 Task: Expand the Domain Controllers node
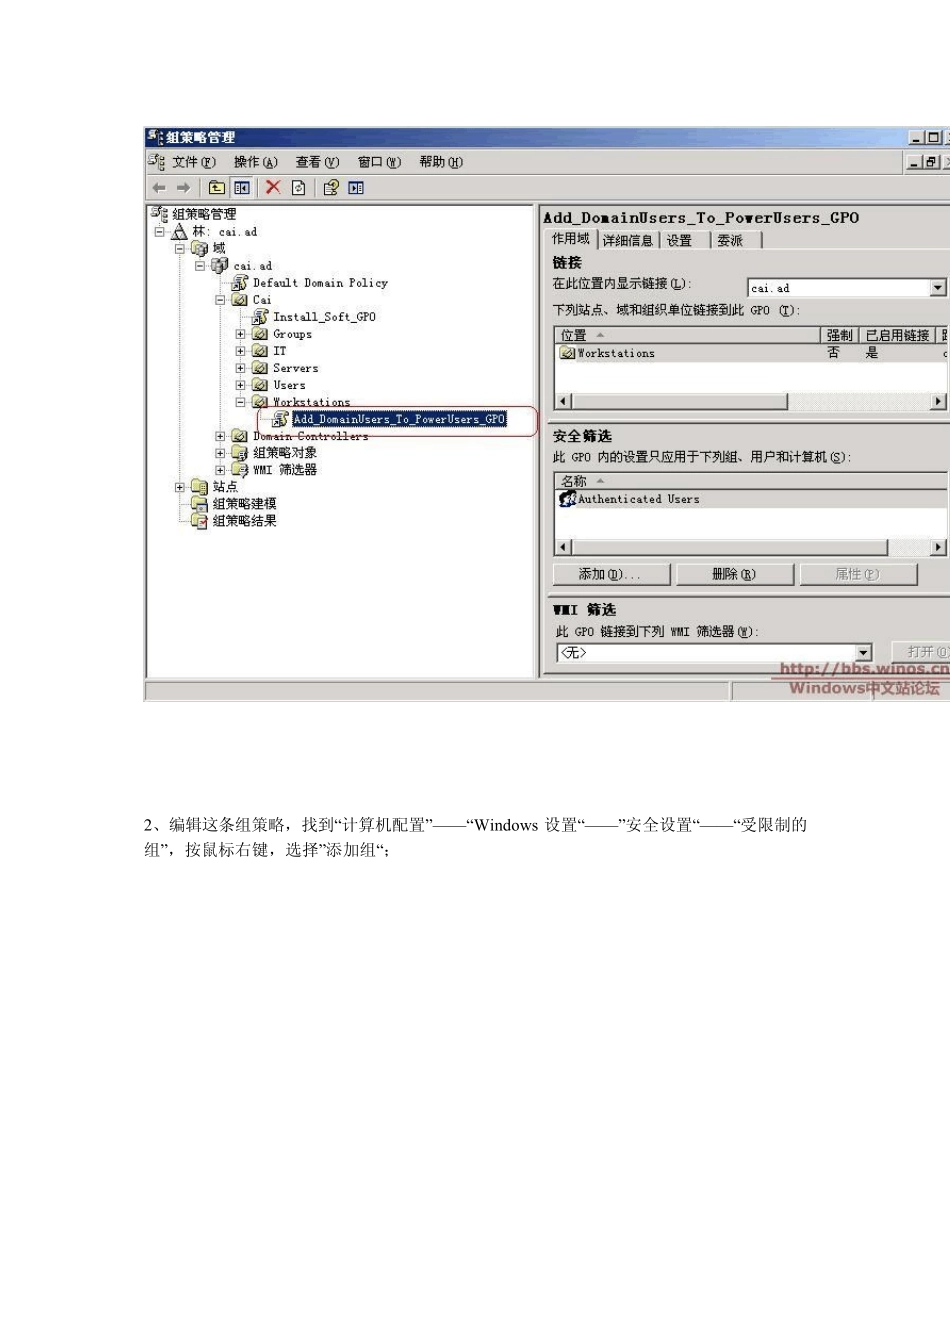(x=220, y=436)
